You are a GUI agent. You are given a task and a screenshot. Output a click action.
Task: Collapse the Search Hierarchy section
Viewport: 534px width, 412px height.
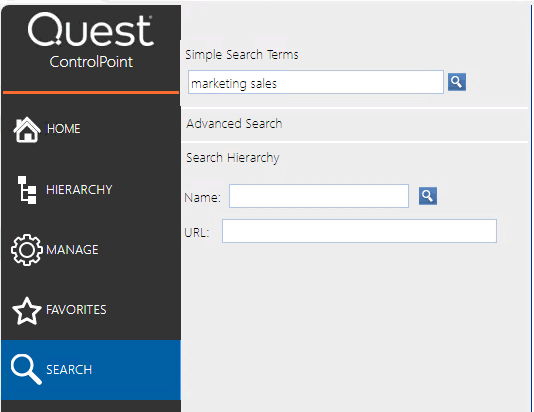tap(233, 158)
